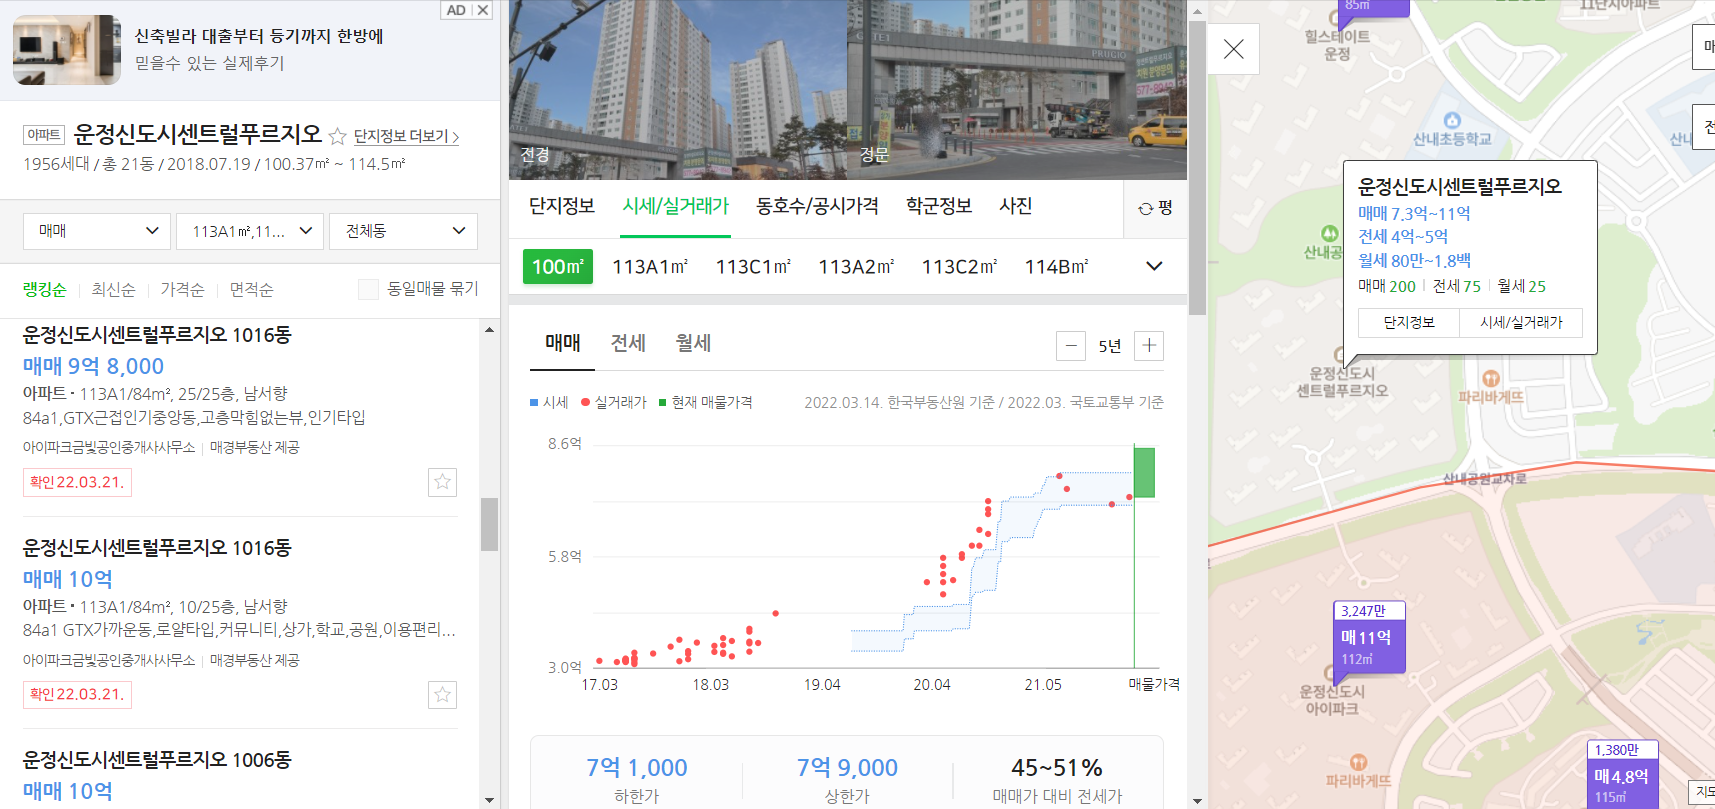Show 월세 price chart tab
This screenshot has width=1715, height=809.
693,343
